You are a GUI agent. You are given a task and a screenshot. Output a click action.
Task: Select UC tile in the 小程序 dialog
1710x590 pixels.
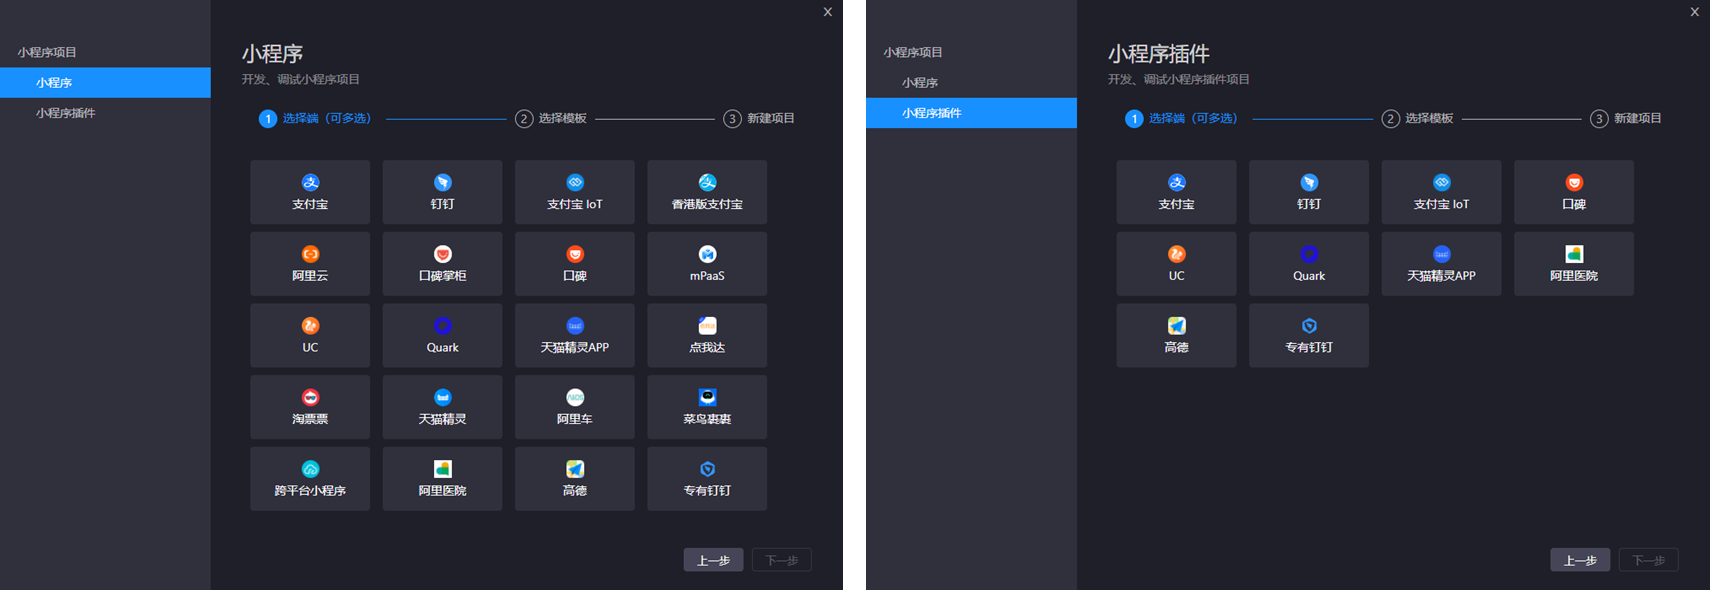[x=310, y=335]
